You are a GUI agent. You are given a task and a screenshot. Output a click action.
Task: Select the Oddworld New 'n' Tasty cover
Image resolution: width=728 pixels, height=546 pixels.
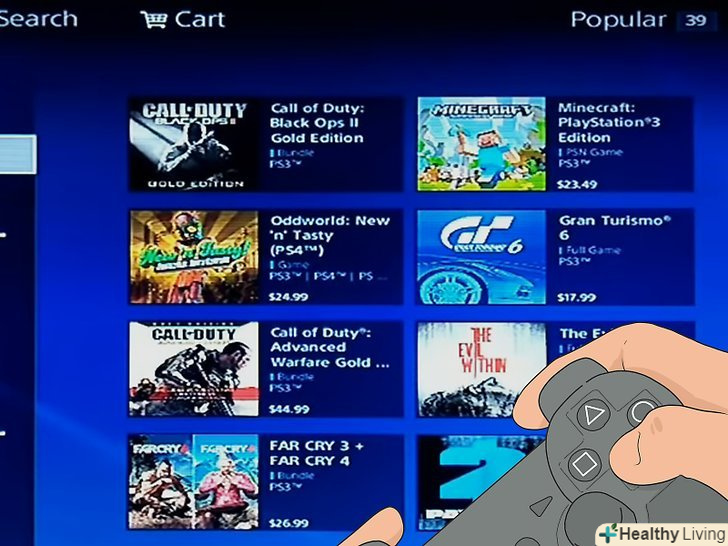(x=195, y=257)
